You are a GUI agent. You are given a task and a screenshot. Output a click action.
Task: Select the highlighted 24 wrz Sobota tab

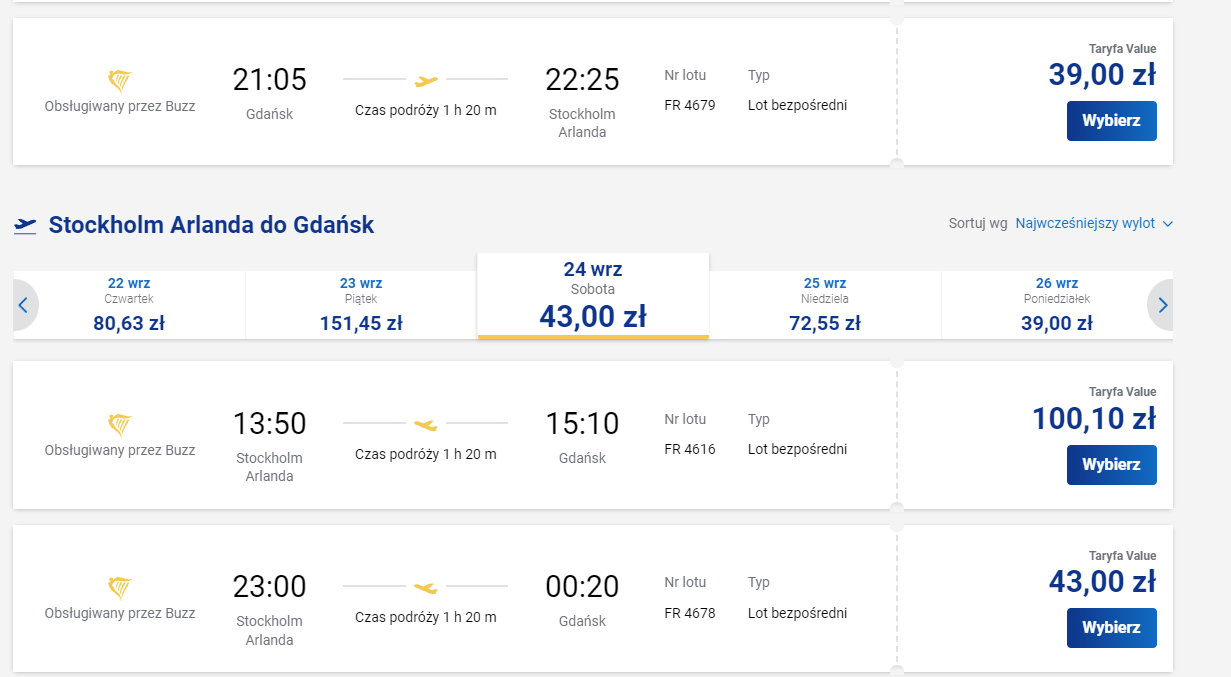click(x=593, y=296)
